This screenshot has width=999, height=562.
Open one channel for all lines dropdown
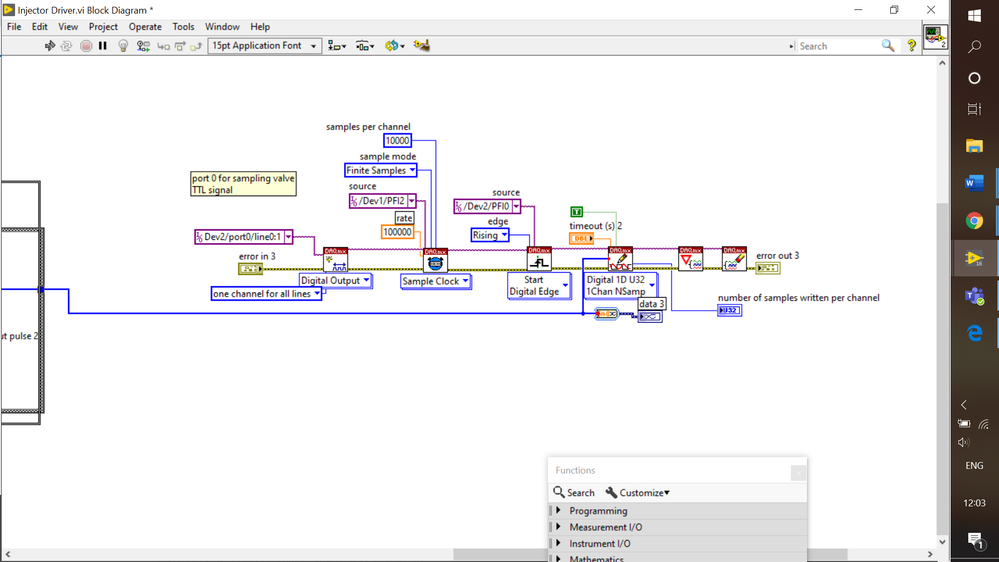[x=266, y=294]
